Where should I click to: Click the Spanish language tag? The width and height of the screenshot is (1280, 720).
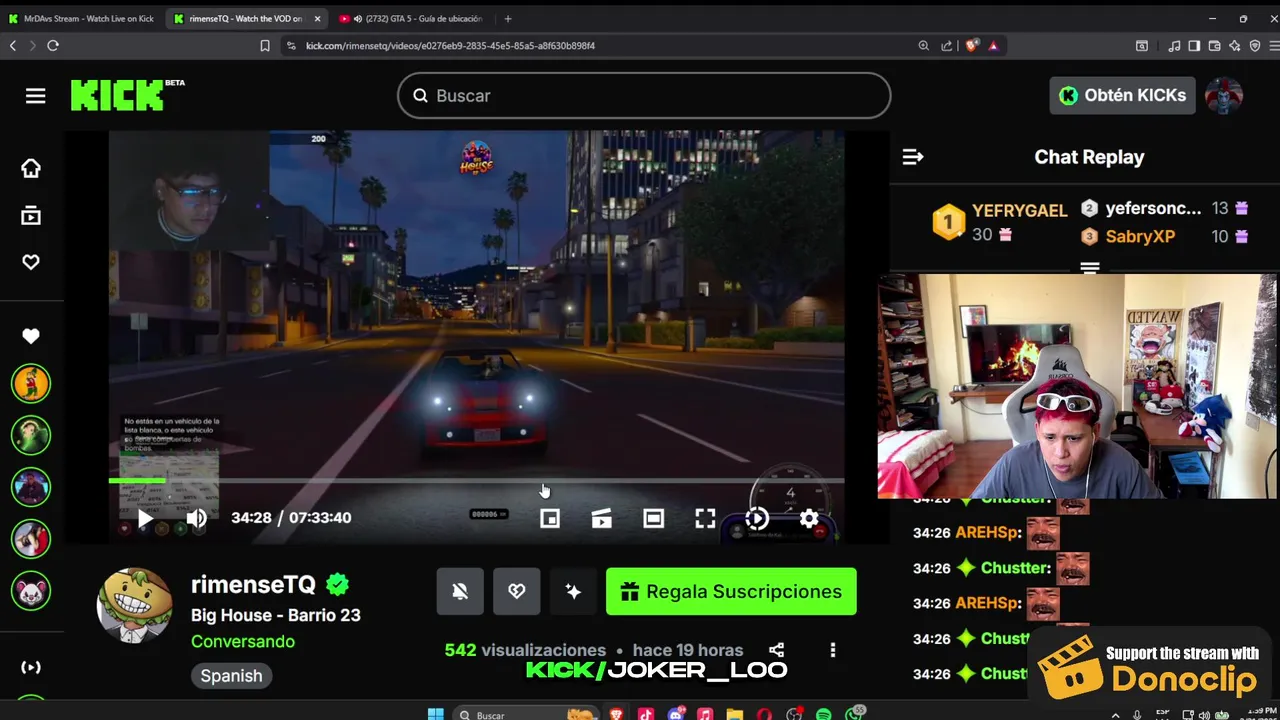pos(231,676)
